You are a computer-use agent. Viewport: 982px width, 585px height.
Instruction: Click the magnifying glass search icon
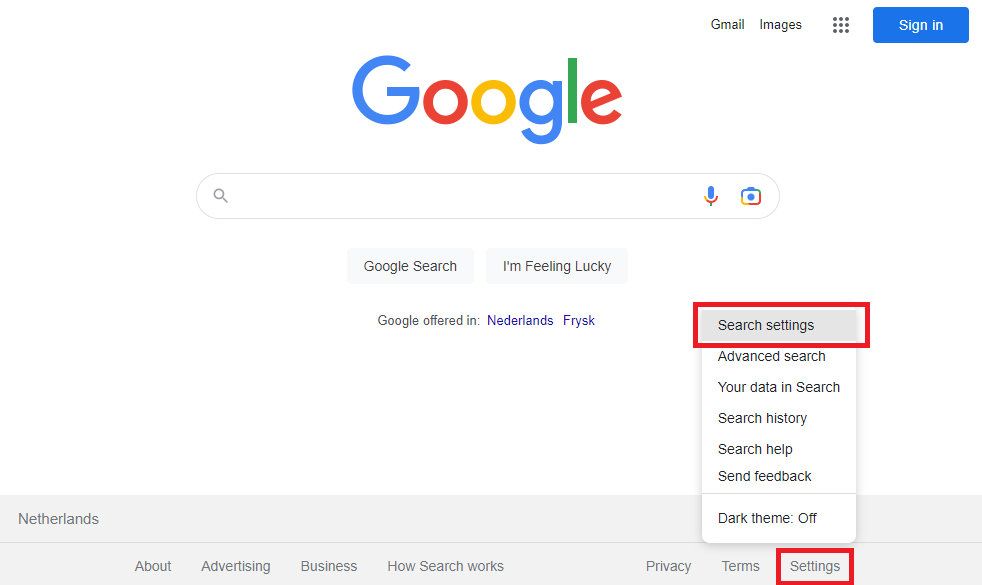[220, 195]
